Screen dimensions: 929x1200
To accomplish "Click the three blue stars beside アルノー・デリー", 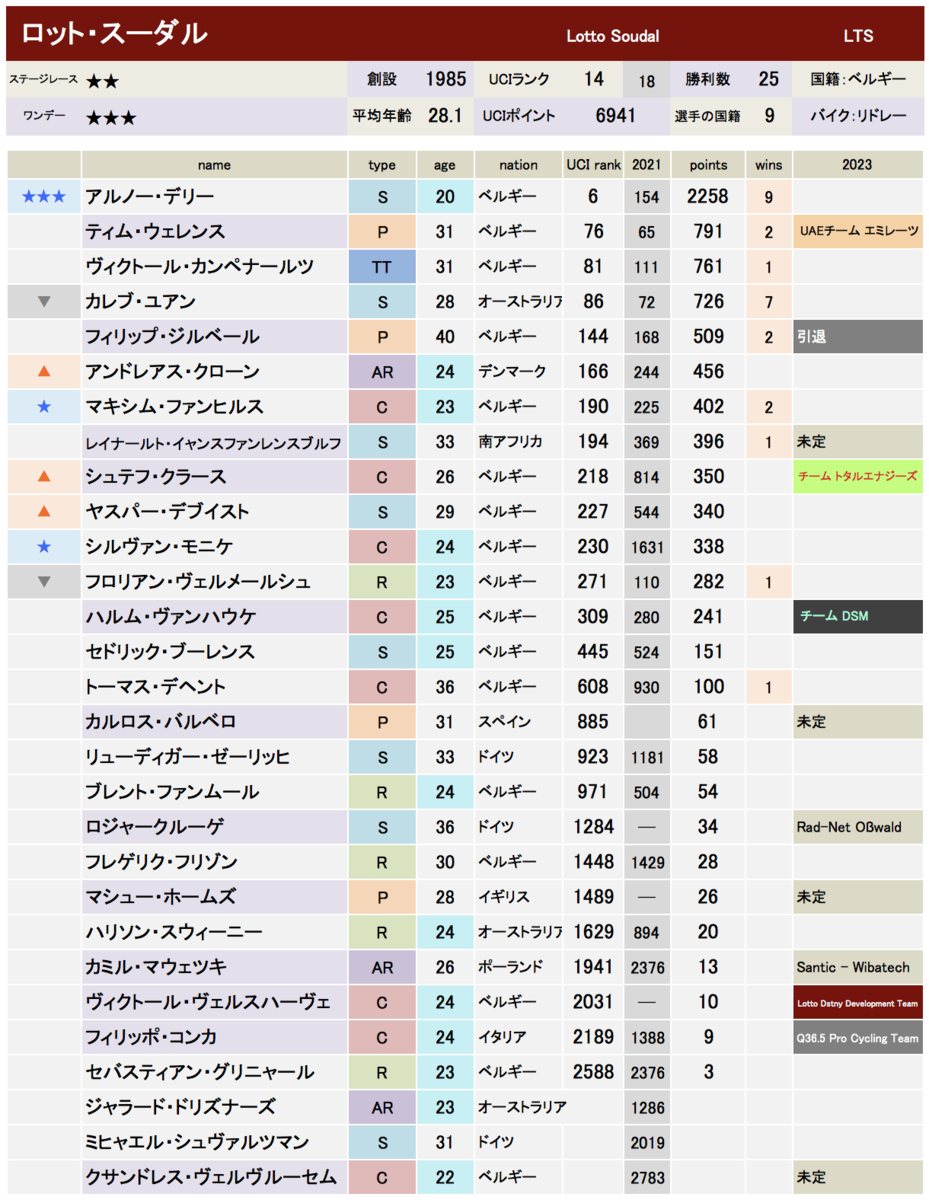I will [43, 197].
